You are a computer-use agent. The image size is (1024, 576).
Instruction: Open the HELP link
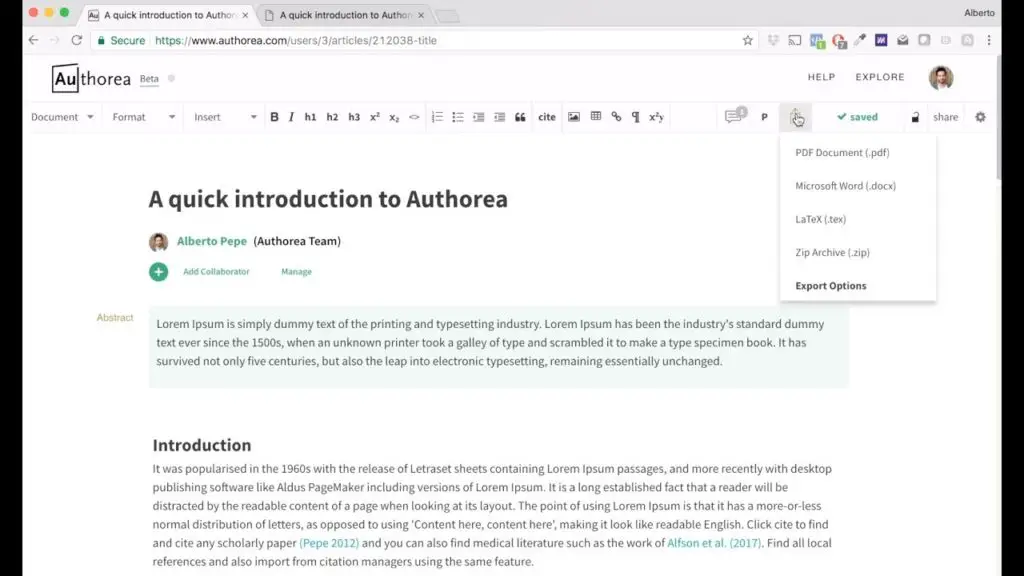click(x=821, y=77)
